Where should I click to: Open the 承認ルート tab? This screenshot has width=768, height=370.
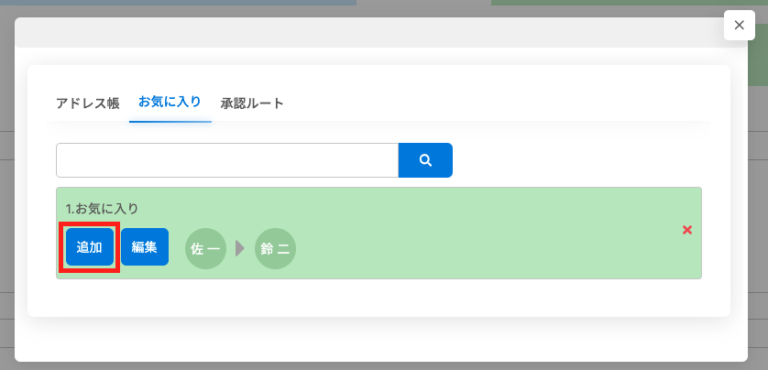(252, 103)
